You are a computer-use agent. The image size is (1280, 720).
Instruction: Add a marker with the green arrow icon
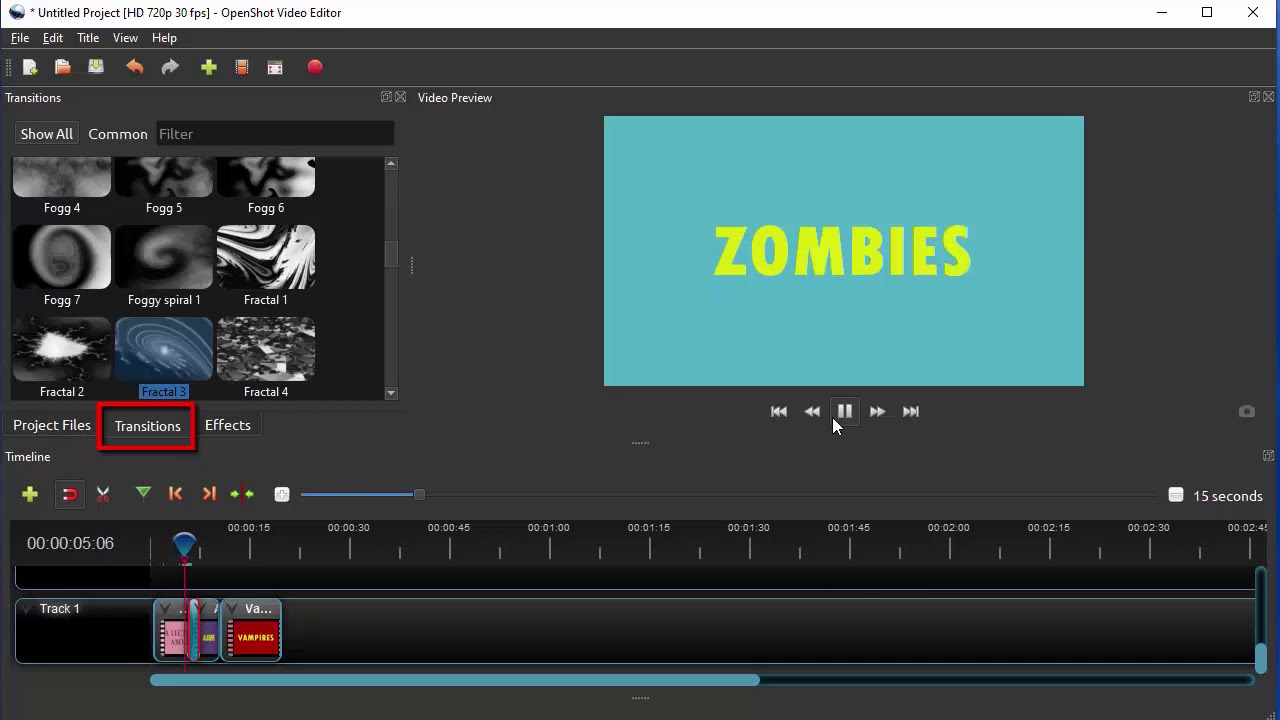143,493
